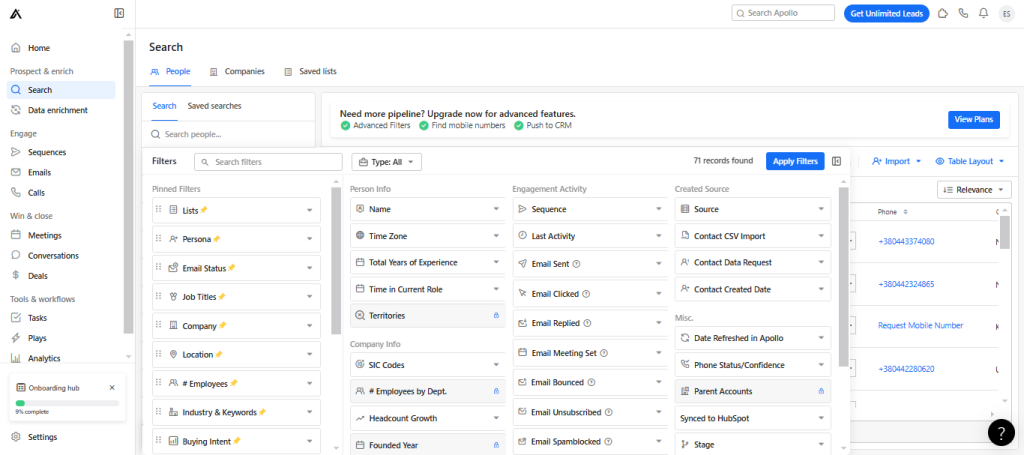Screen dimensions: 1024x455
Task: Click the pinned filters panel scrollbar
Action: (x=336, y=261)
